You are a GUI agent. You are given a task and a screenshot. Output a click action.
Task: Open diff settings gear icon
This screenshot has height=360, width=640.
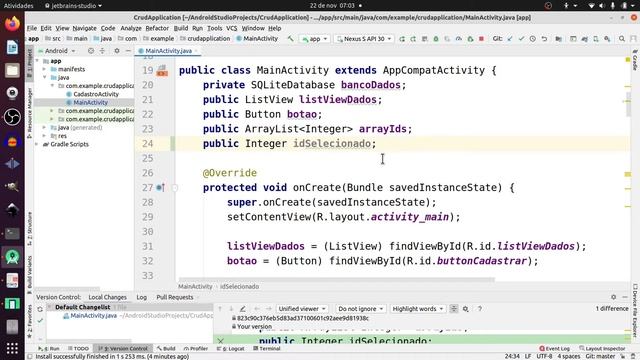click(x=466, y=309)
